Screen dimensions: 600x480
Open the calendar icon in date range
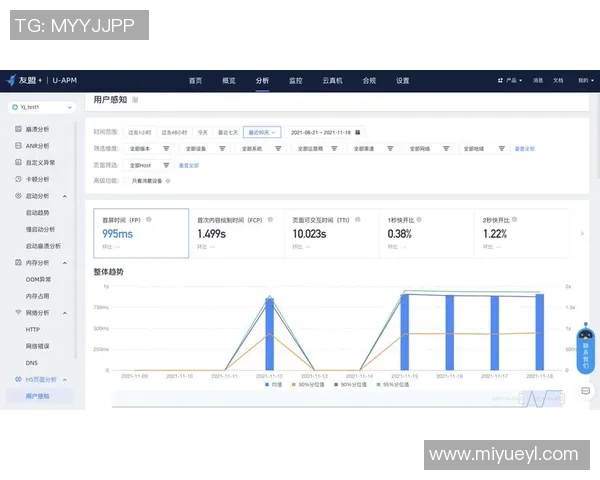(357, 132)
